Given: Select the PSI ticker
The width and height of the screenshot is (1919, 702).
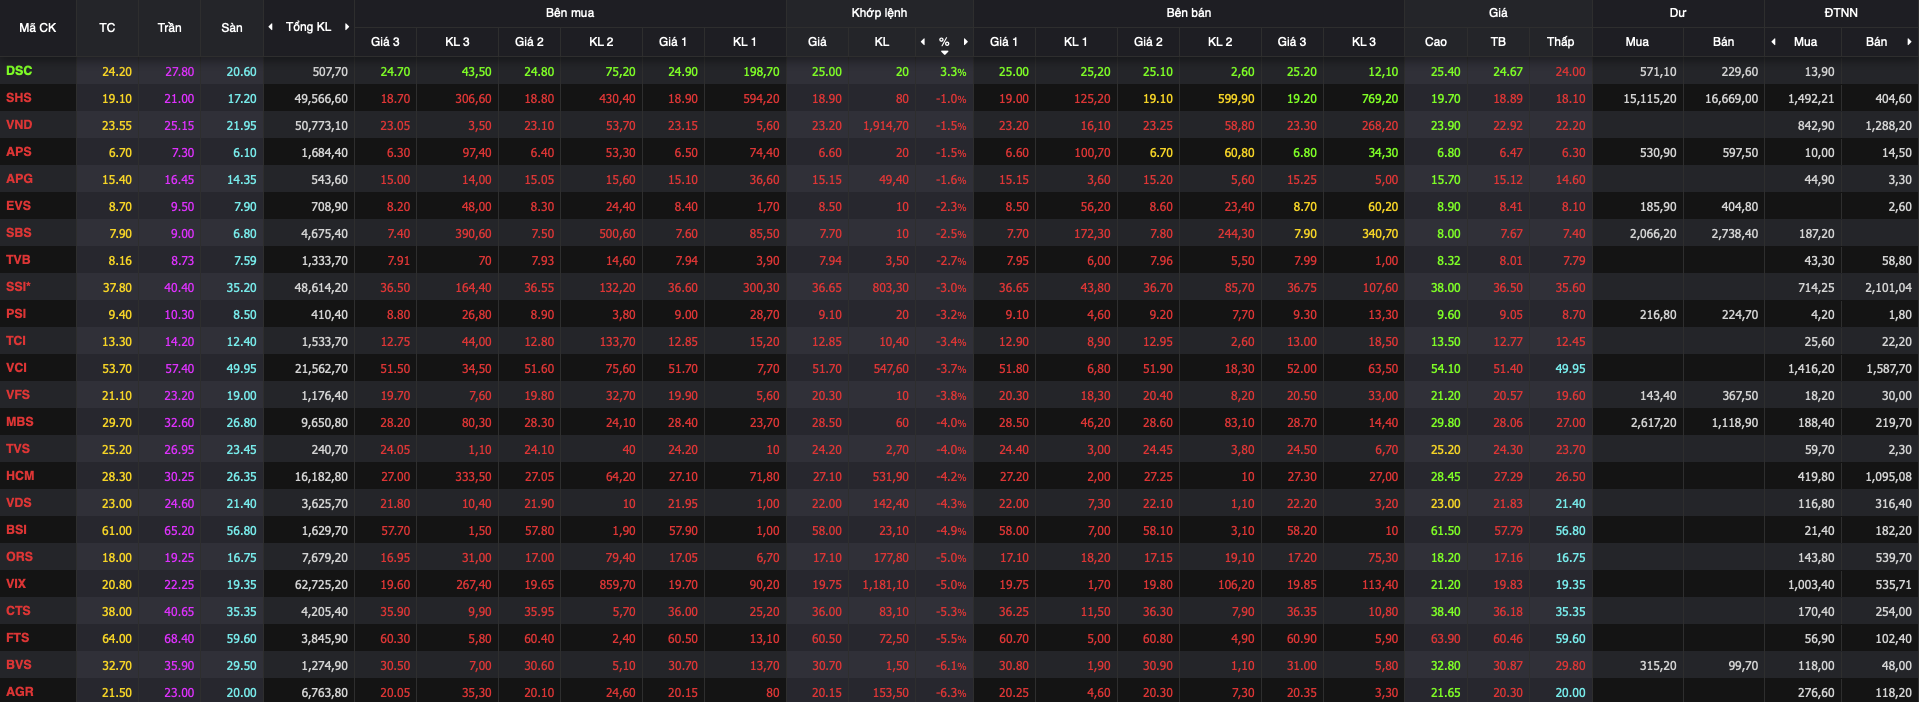Looking at the screenshot, I should tap(16, 314).
